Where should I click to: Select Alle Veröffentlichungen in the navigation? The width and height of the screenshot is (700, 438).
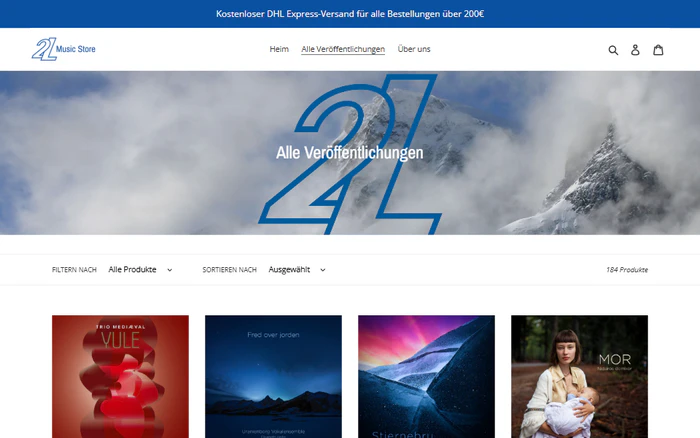(x=343, y=49)
